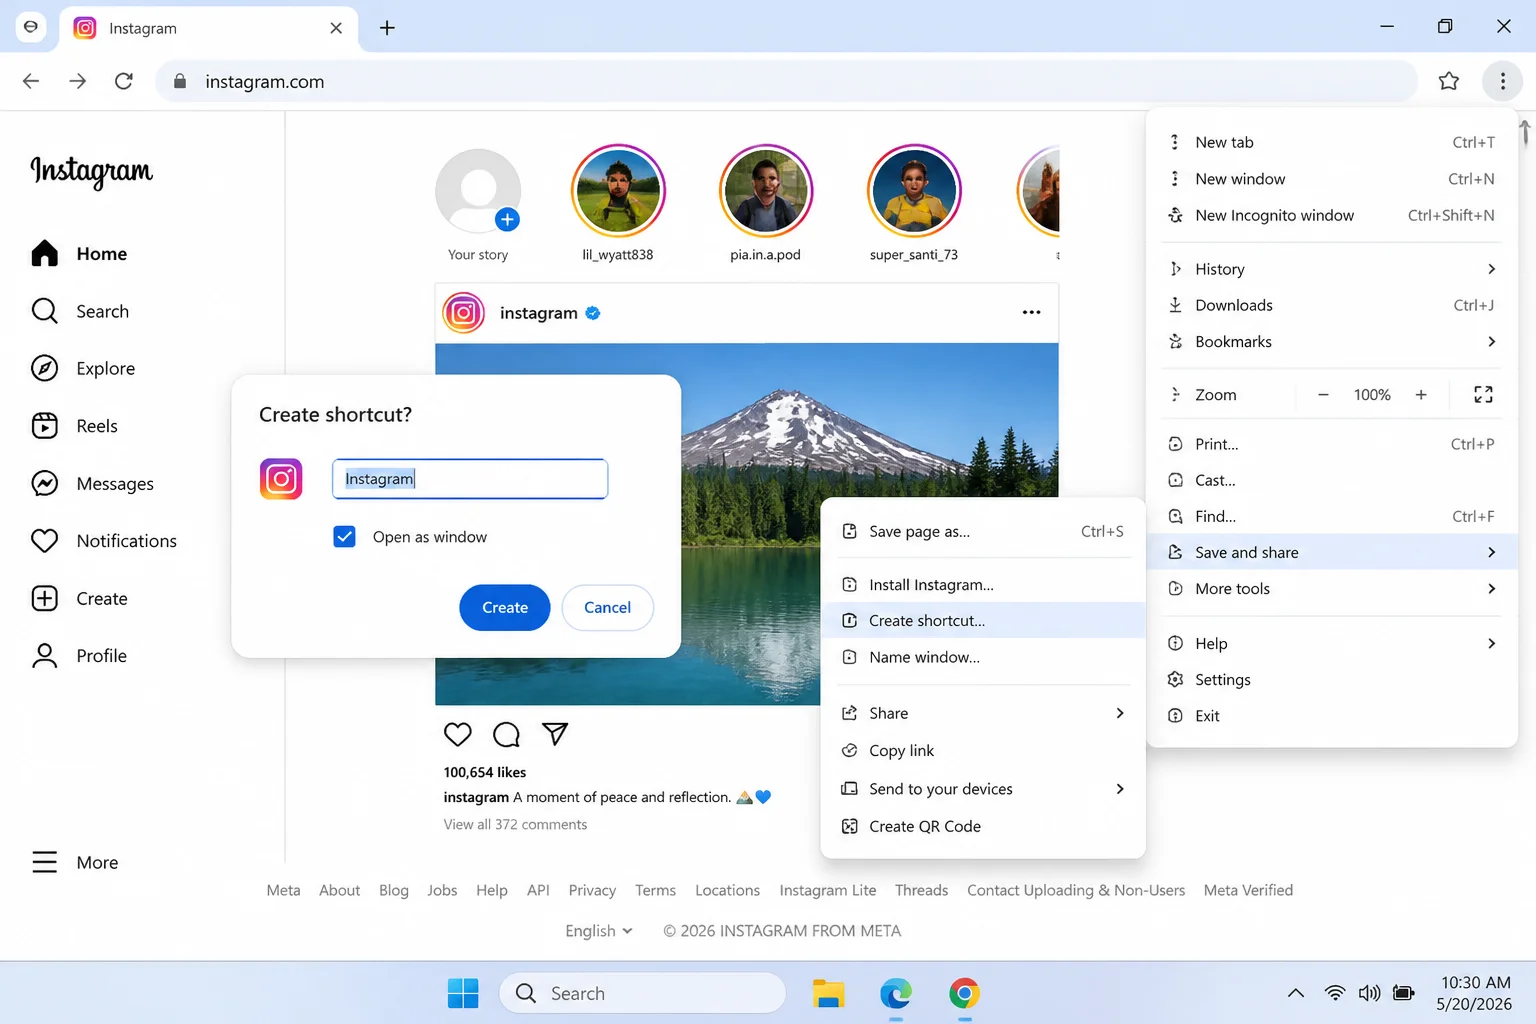Add to Your story plus badge
1536x1024 pixels.
click(x=507, y=219)
